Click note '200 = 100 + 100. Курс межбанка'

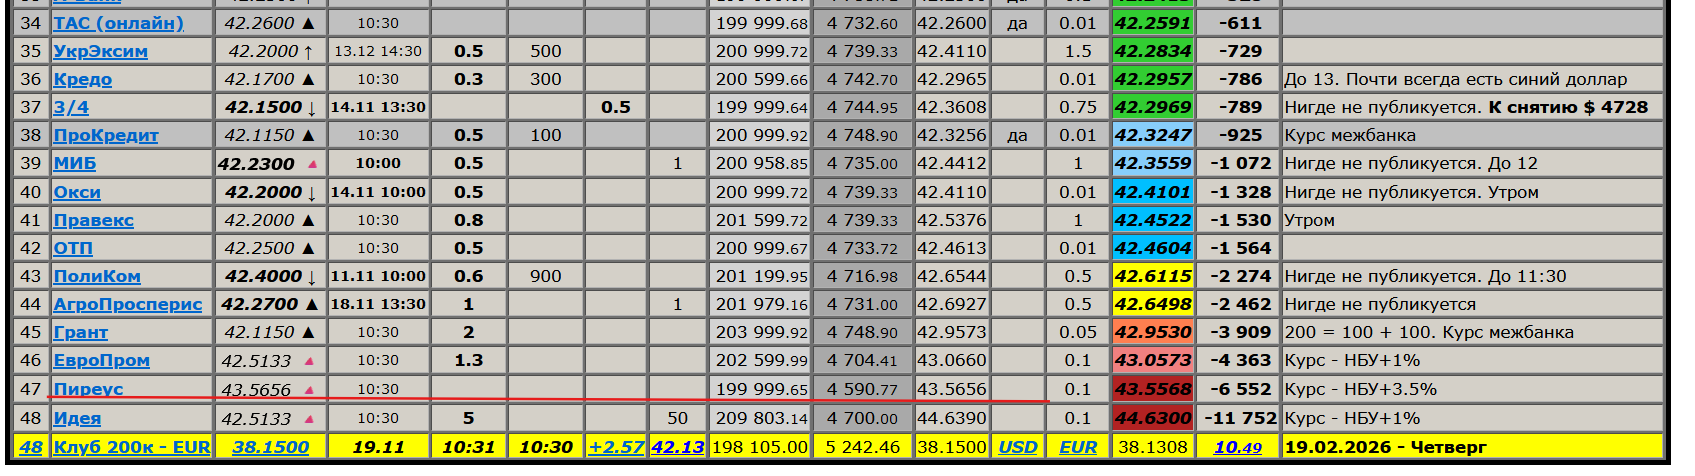[1429, 332]
